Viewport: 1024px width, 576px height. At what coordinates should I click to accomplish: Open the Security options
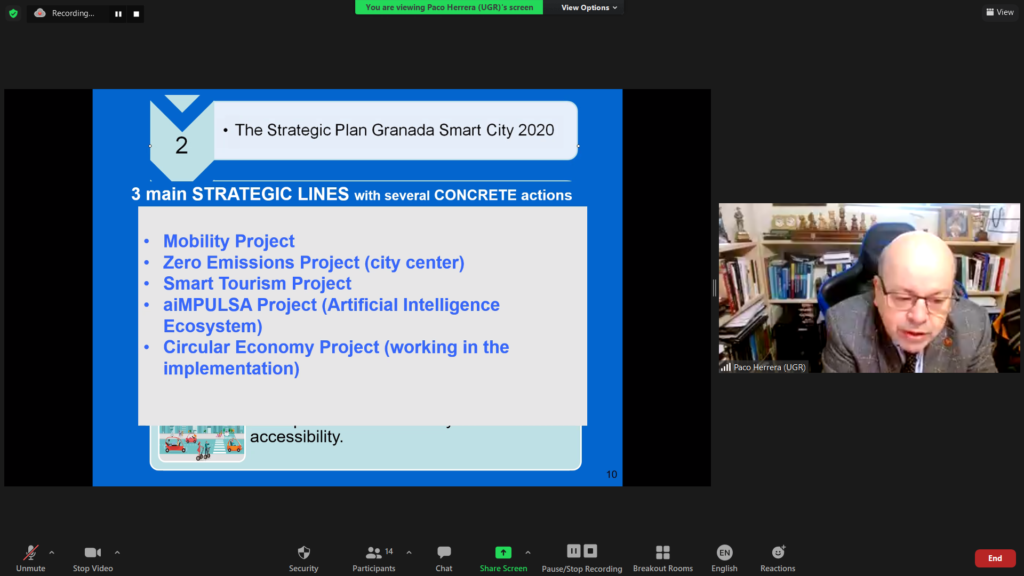[304, 556]
